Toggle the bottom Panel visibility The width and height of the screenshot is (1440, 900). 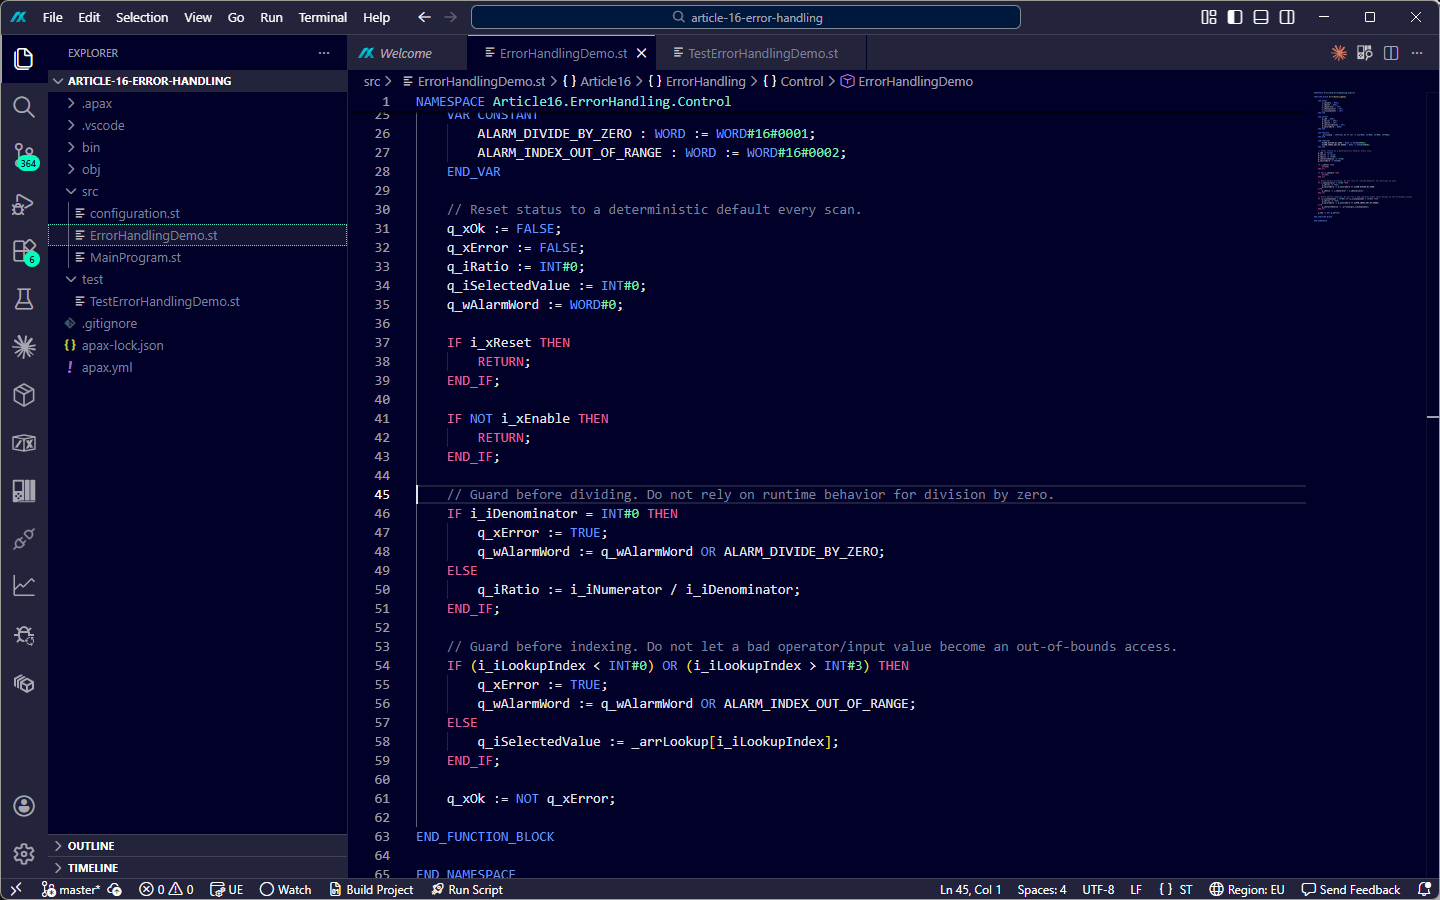(1261, 17)
